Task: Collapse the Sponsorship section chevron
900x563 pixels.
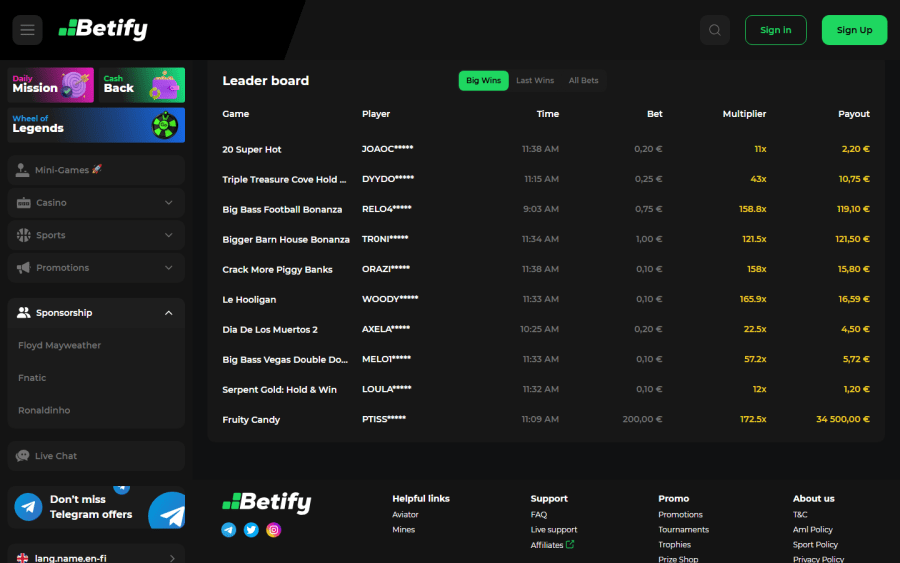Action: (x=169, y=313)
